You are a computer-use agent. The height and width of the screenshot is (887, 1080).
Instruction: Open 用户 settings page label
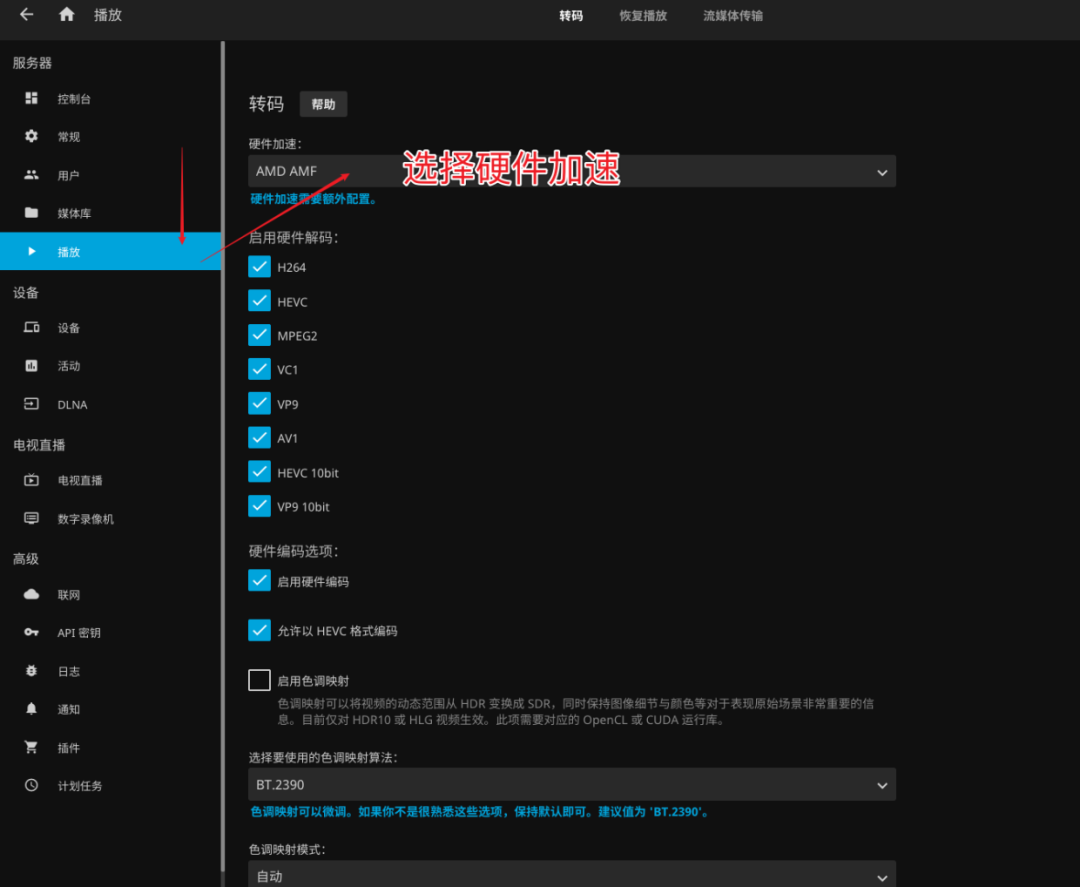click(68, 176)
